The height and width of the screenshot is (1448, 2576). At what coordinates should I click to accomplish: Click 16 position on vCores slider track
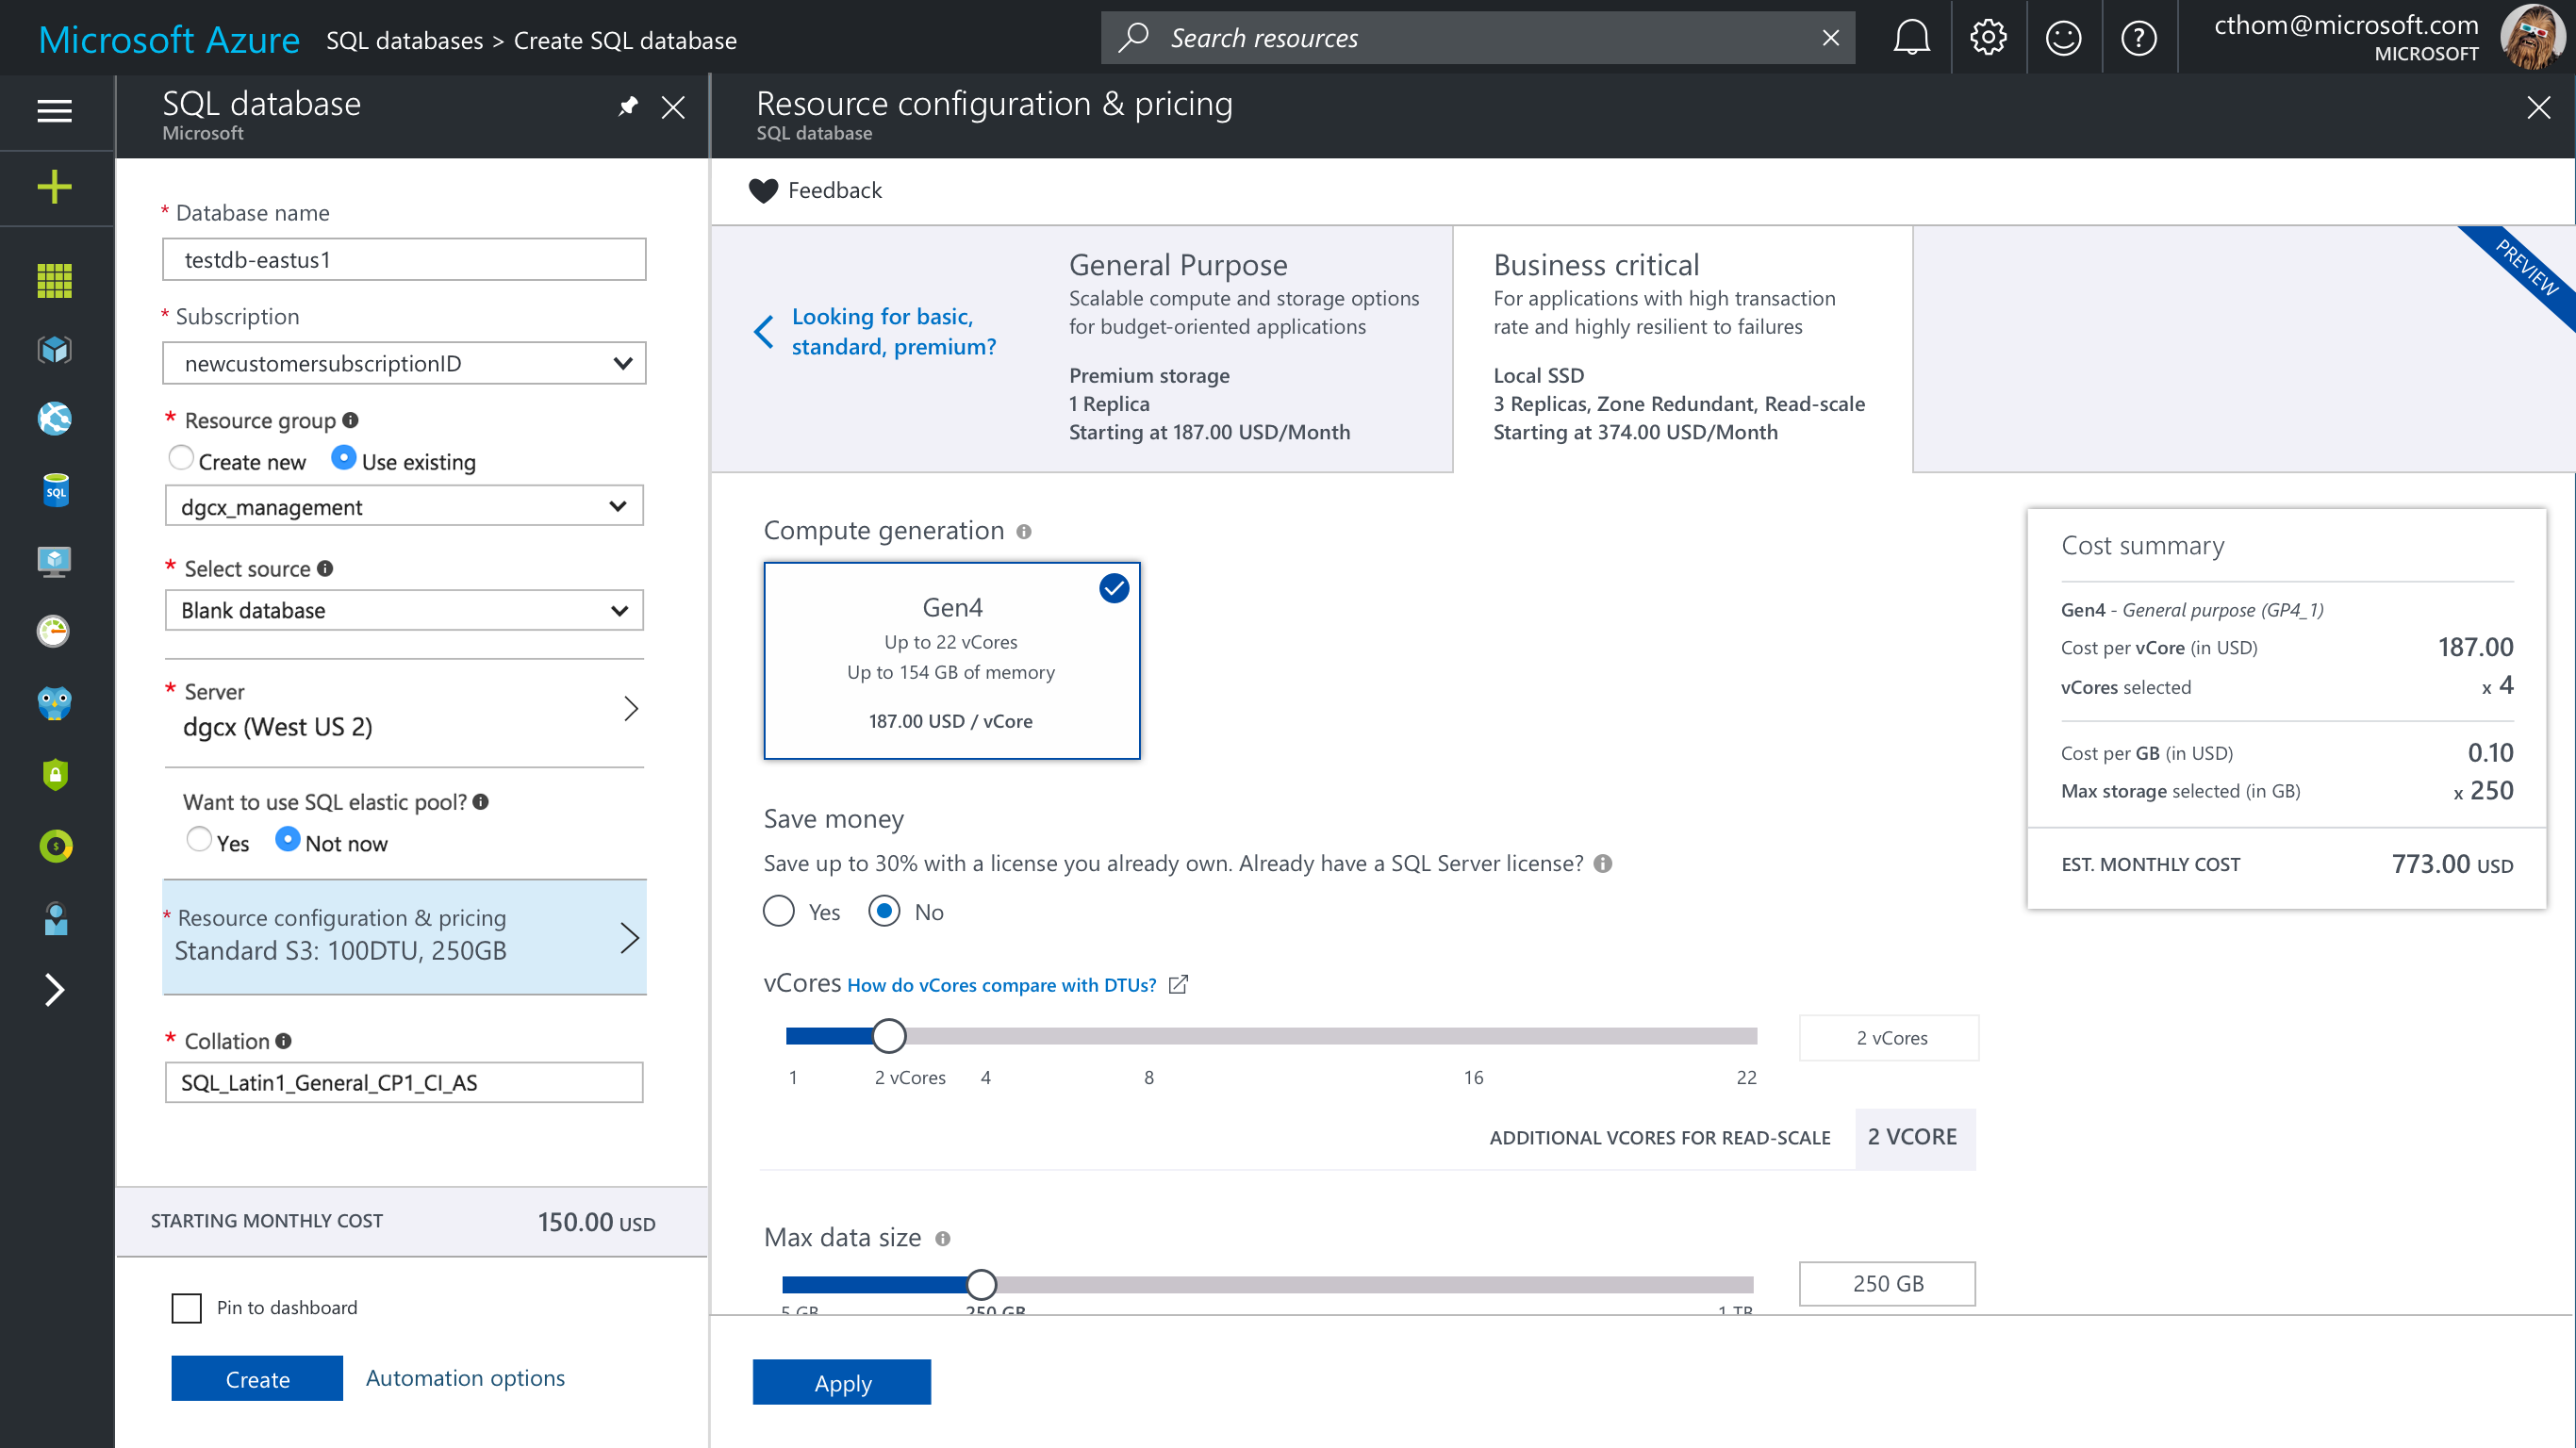[1473, 1036]
